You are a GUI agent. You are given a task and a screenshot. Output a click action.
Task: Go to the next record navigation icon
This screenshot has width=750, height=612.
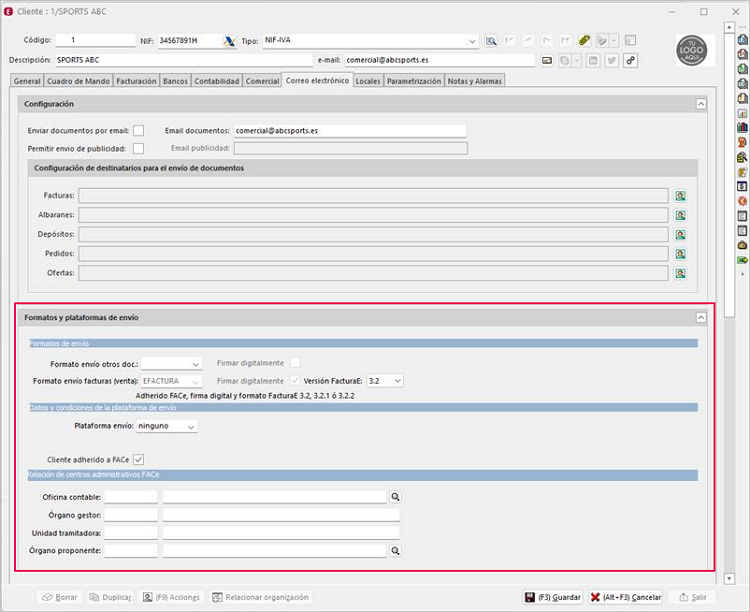pyautogui.click(x=547, y=40)
